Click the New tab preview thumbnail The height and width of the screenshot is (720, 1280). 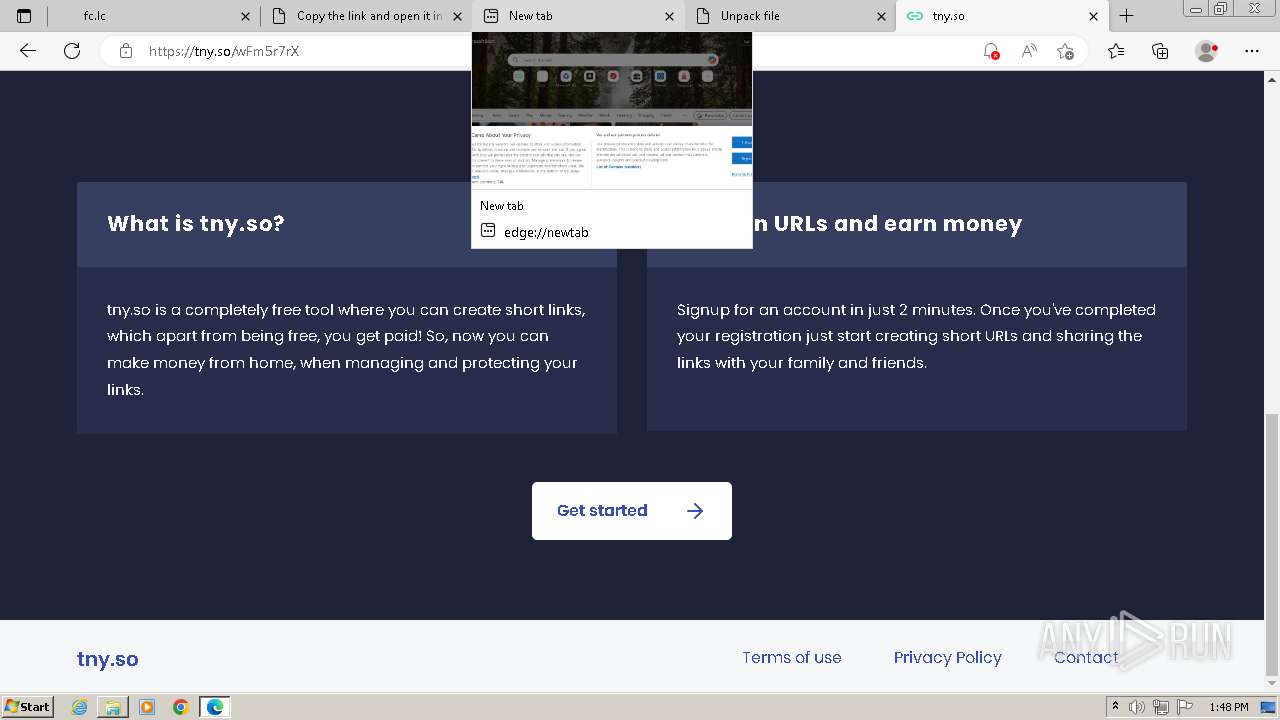(x=612, y=110)
